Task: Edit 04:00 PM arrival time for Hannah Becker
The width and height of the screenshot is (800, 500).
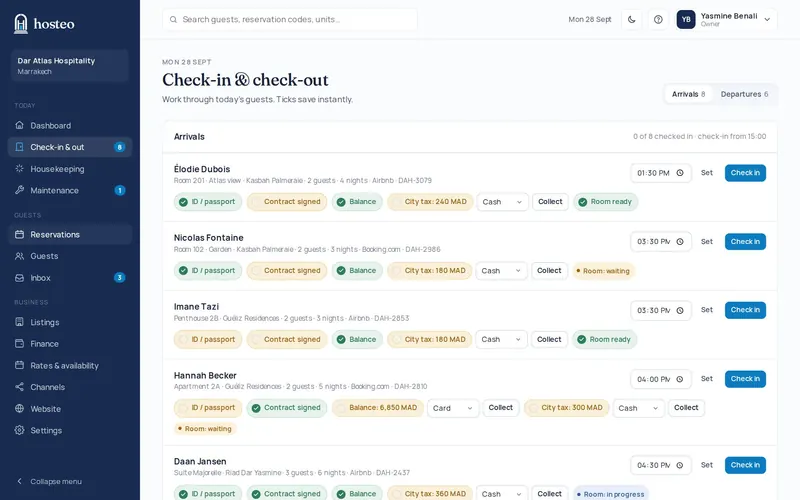Action: [661, 379]
